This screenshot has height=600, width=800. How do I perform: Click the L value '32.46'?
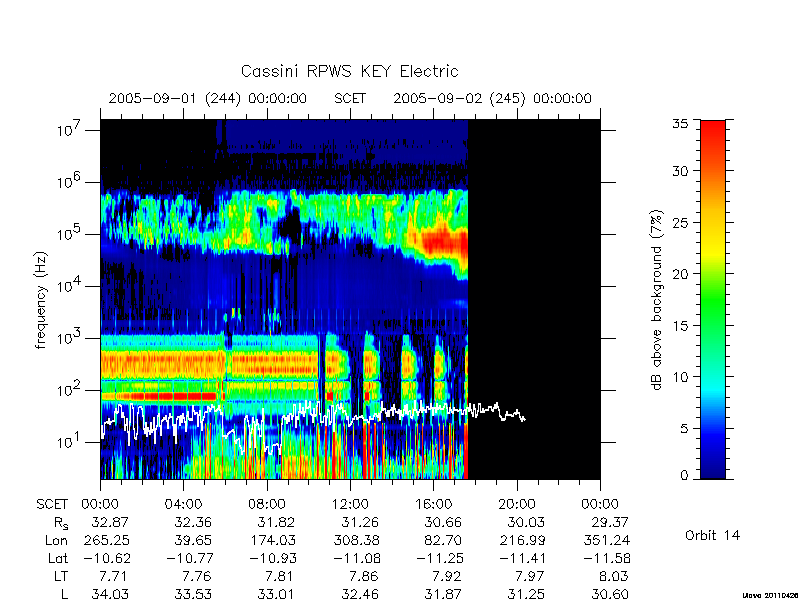tap(360, 594)
